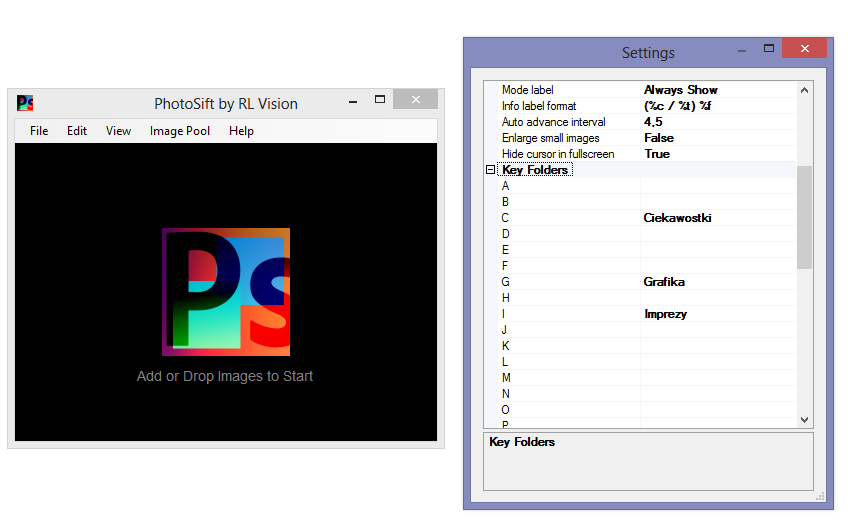Open the View menu in PhotoSift
Viewport: 848px width, 525px height.
pos(118,131)
